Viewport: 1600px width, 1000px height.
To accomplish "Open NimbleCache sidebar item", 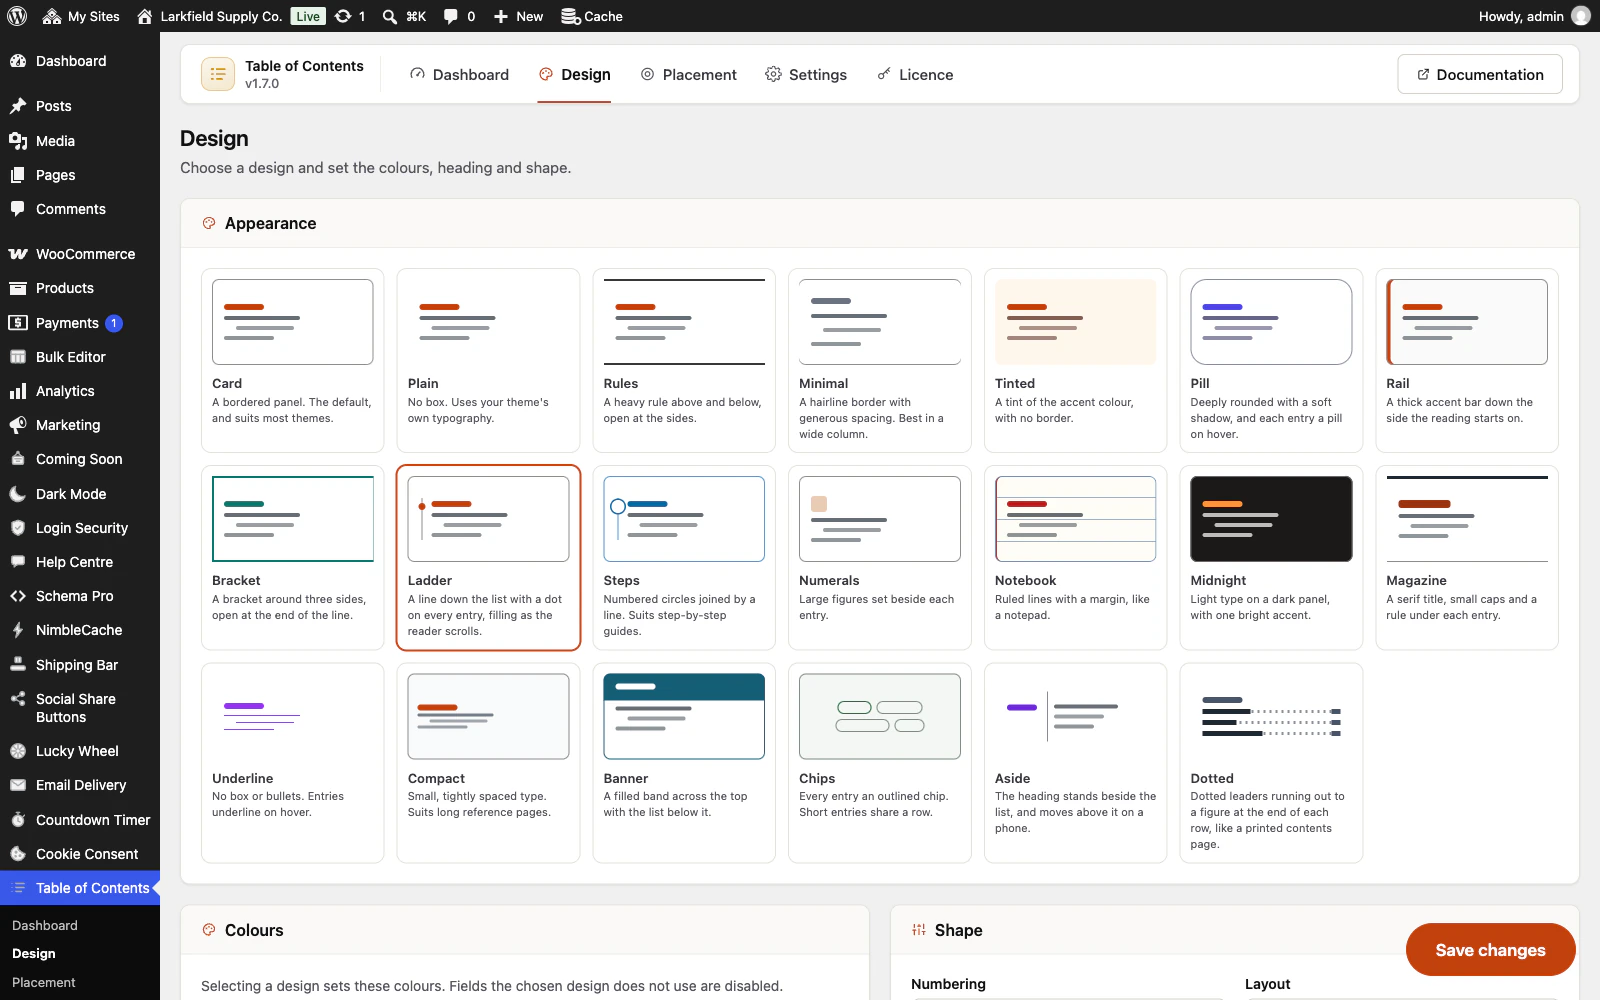I will tap(80, 630).
